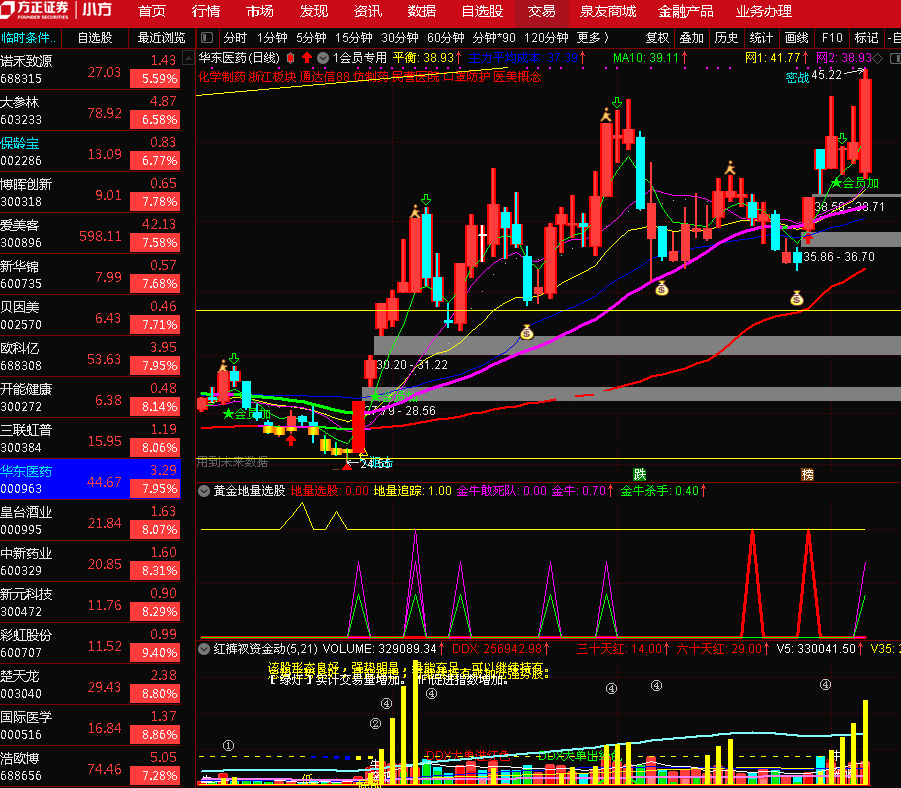This screenshot has height=788, width=901.
Task: Click the 方正证券 logo icon
Action: [x=8, y=9]
